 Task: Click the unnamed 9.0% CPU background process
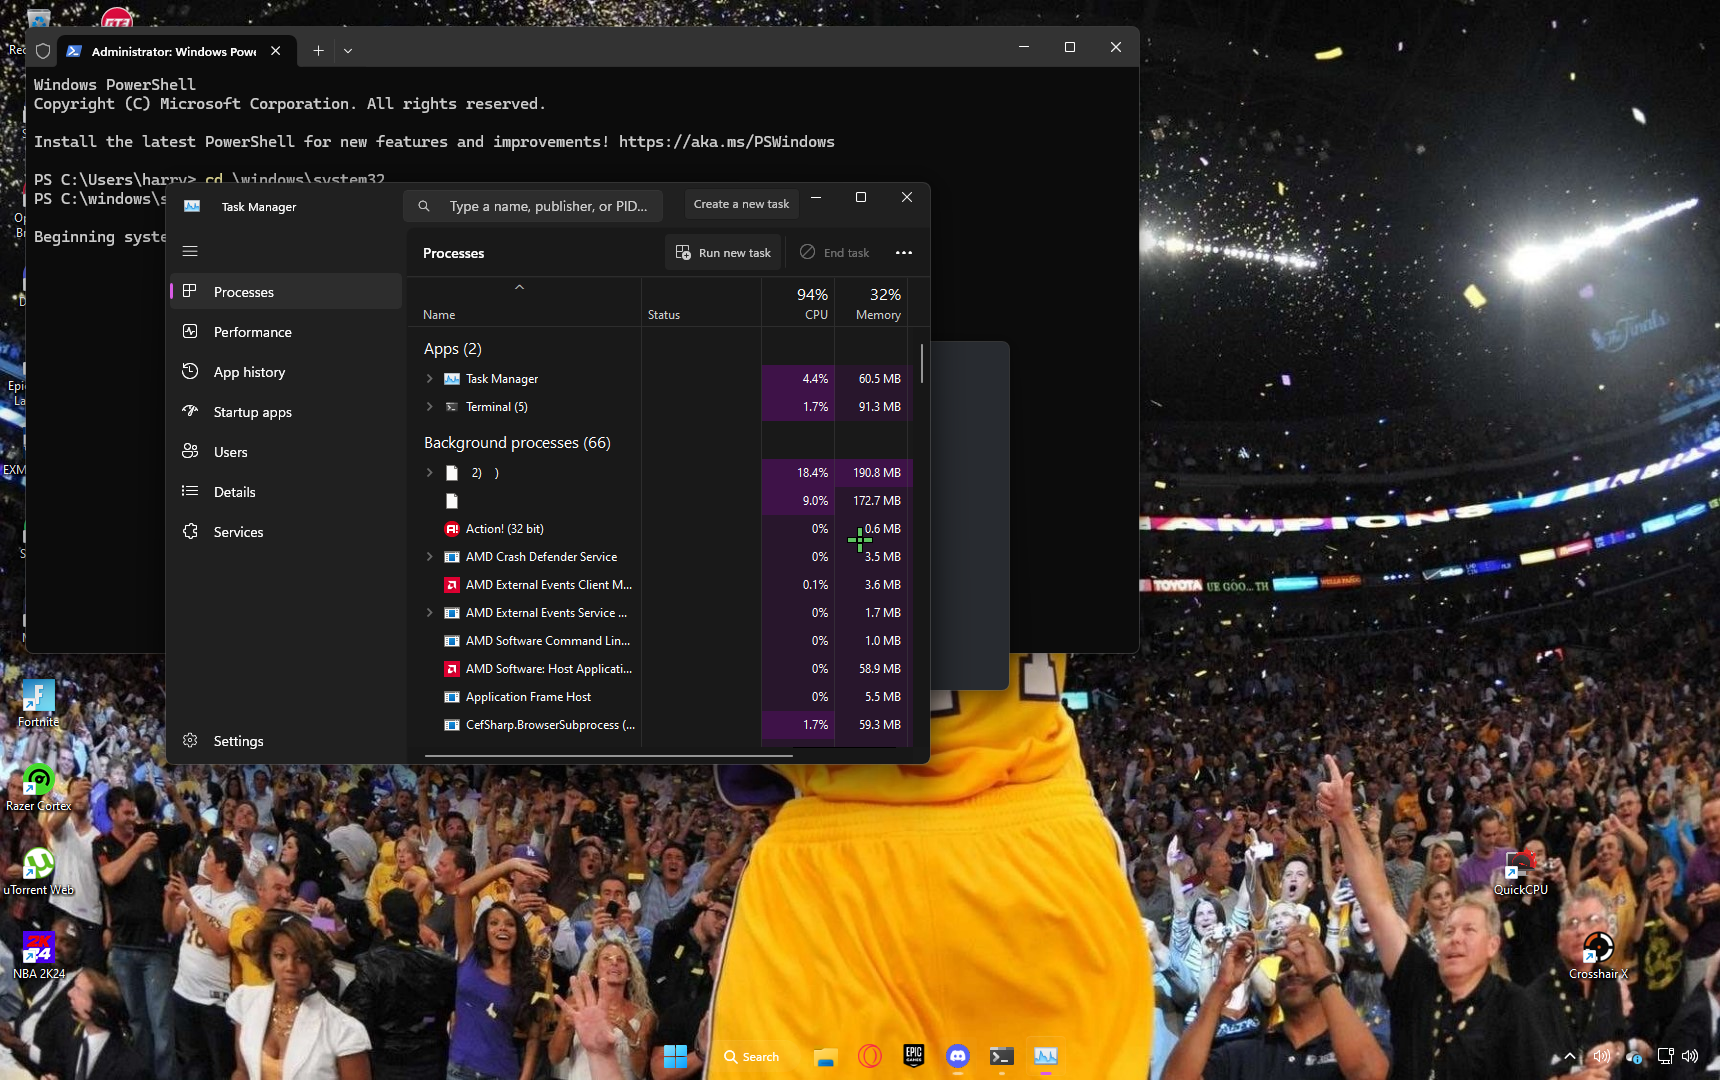click(x=659, y=501)
